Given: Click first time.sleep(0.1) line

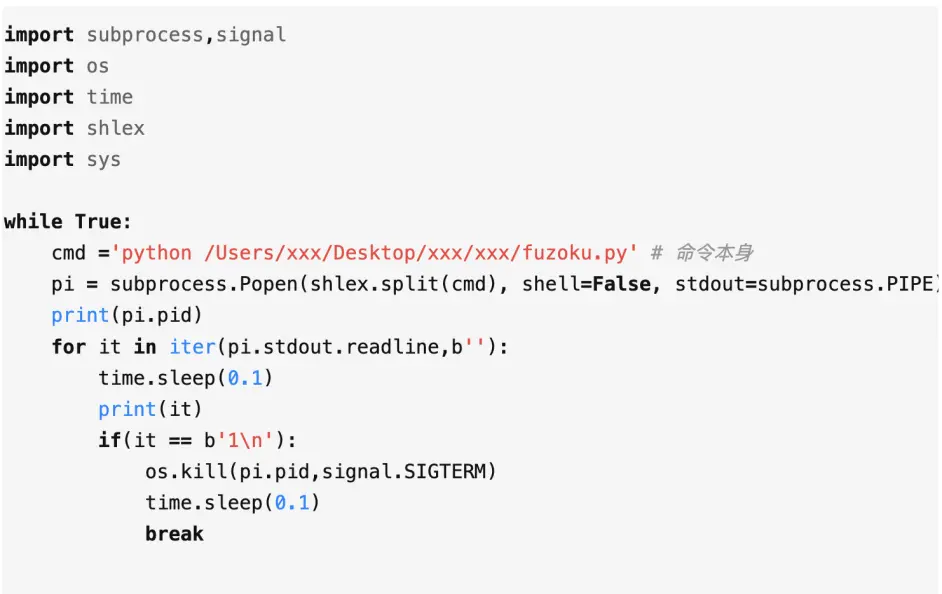Looking at the screenshot, I should click(186, 378).
